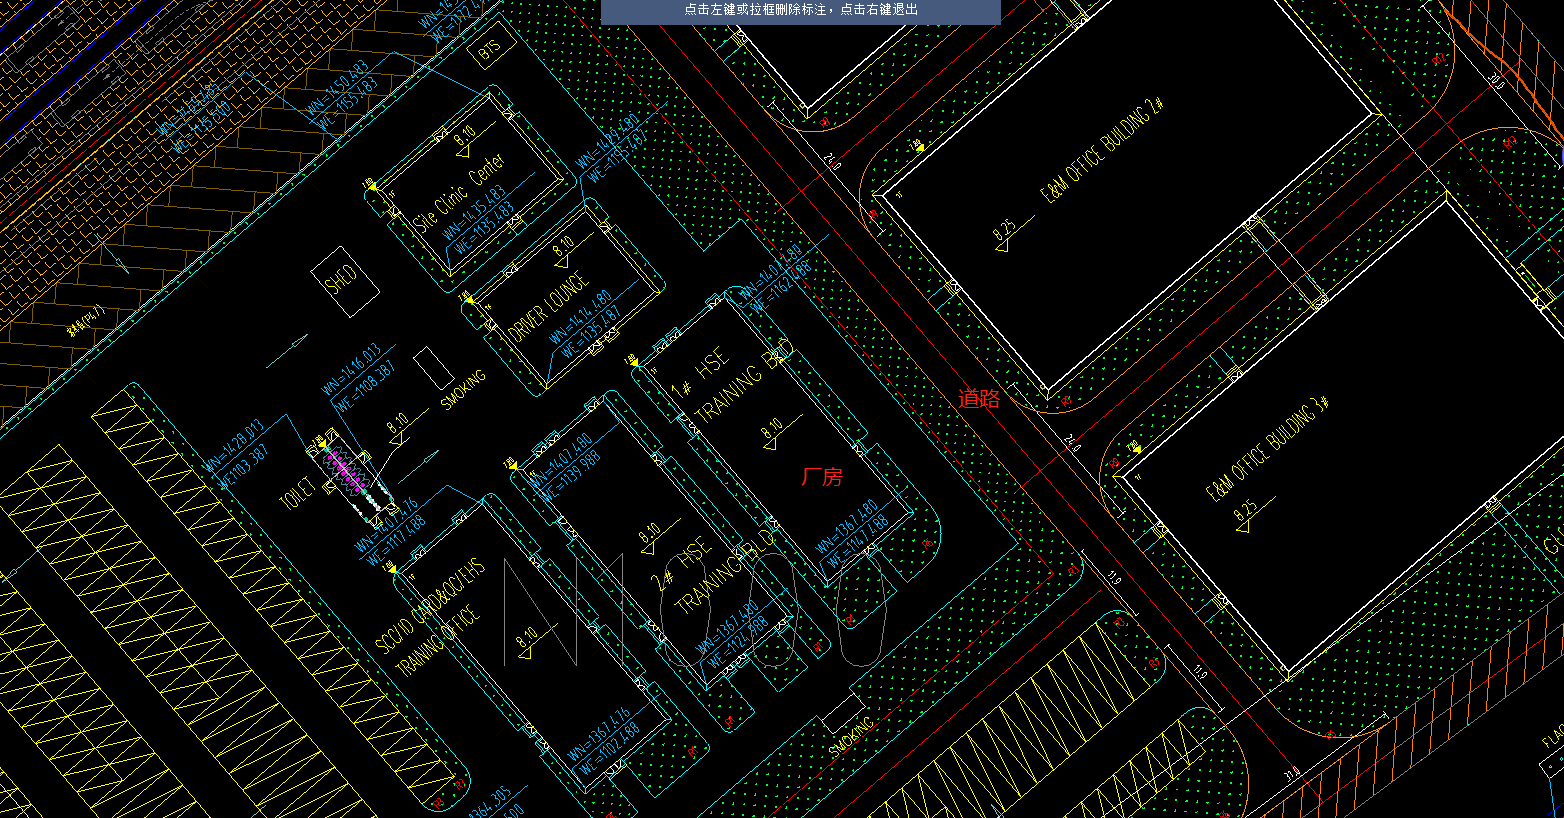This screenshot has height=818, width=1564.
Task: Select the Site Clinic Center text
Action: click(x=461, y=194)
